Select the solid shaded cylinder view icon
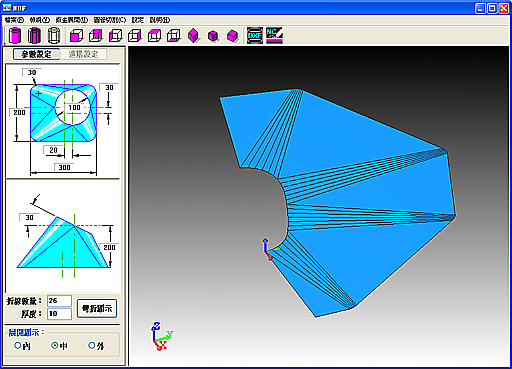Screen dimensions: 512x369 (x=14, y=35)
